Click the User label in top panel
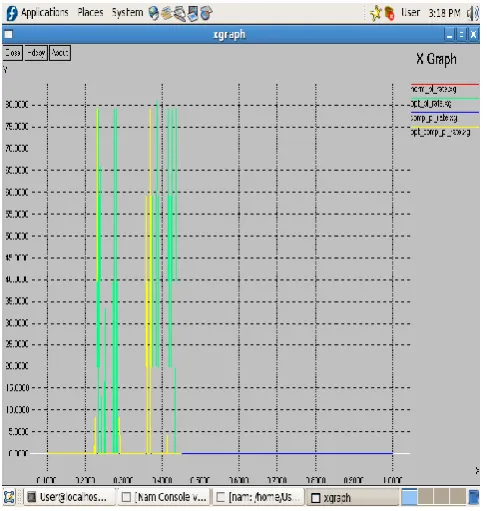This screenshot has width=487, height=511. click(x=410, y=13)
